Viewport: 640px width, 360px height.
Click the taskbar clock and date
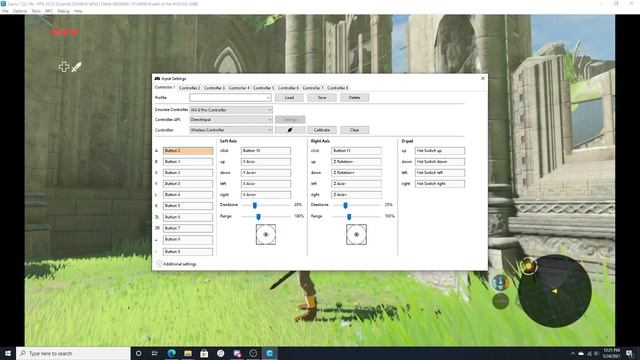coord(611,353)
